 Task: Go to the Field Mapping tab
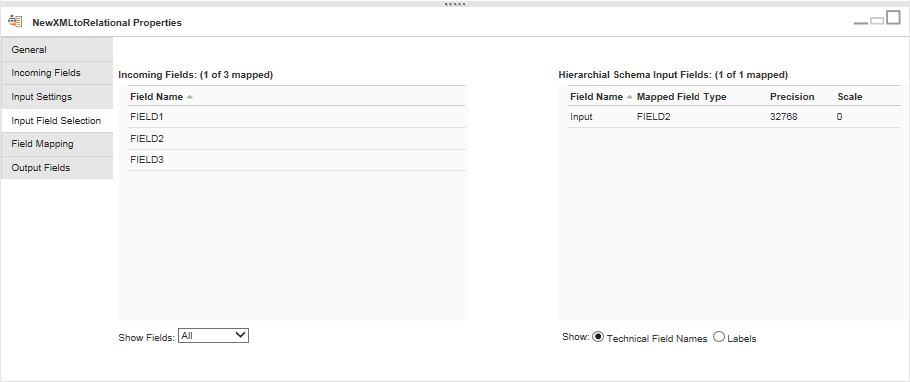pos(57,144)
